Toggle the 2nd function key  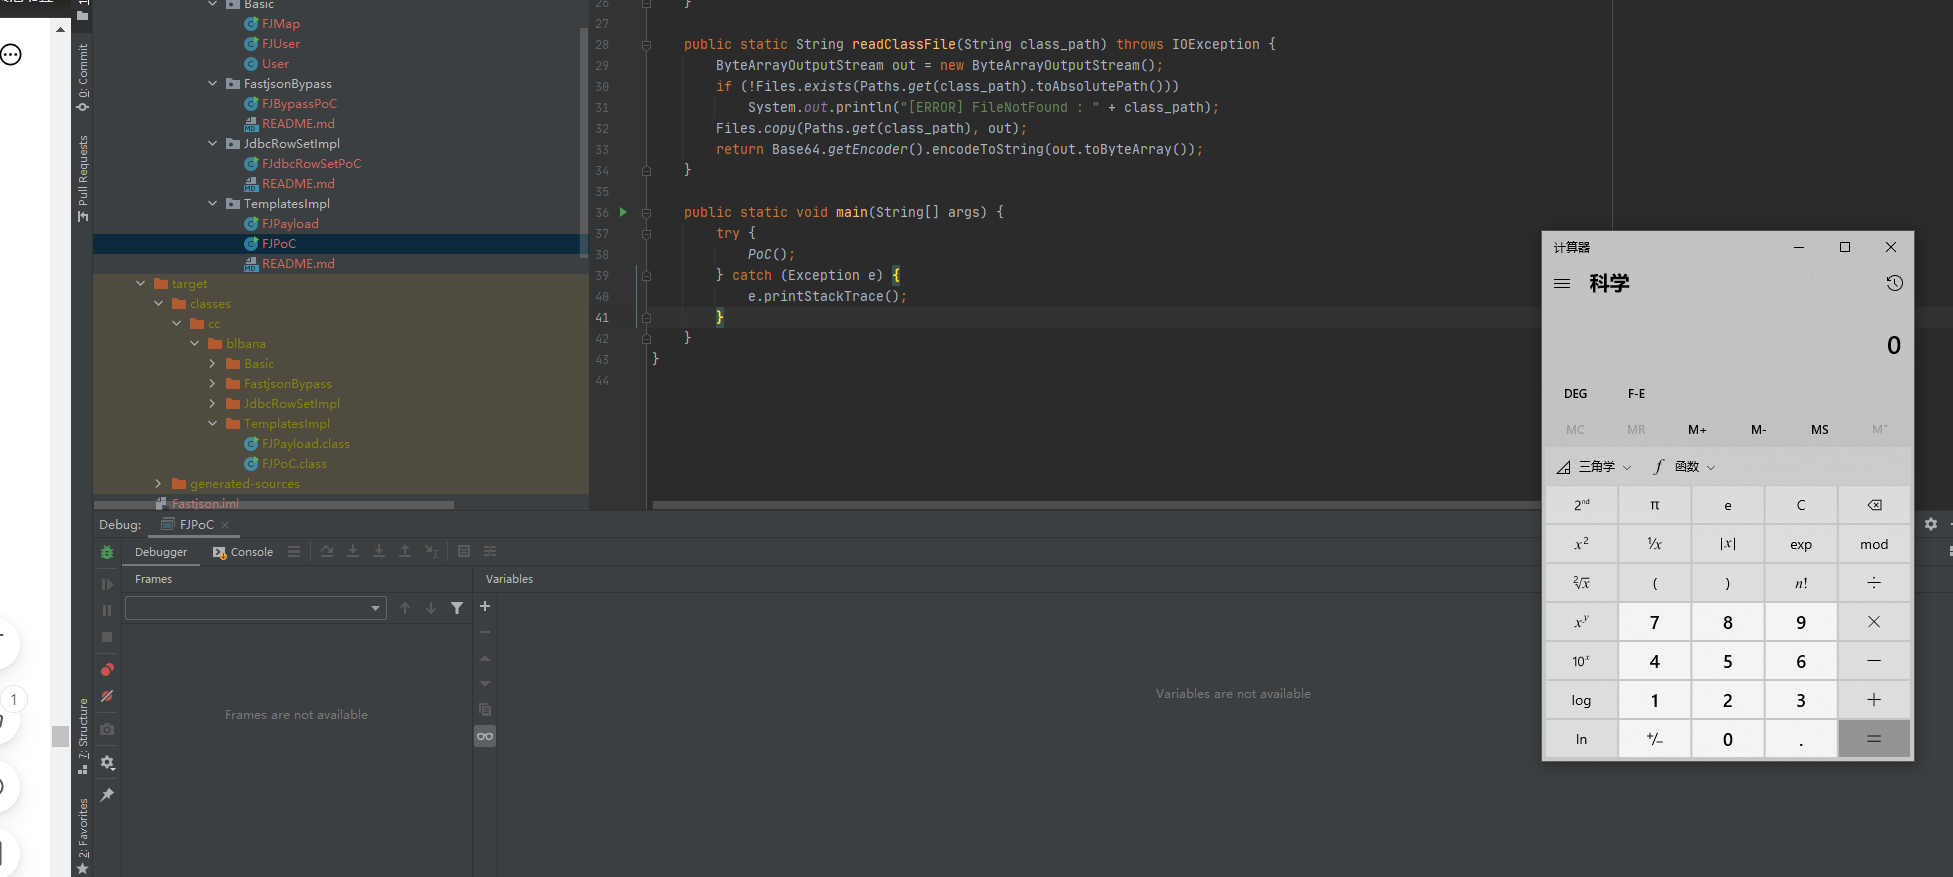(1581, 505)
